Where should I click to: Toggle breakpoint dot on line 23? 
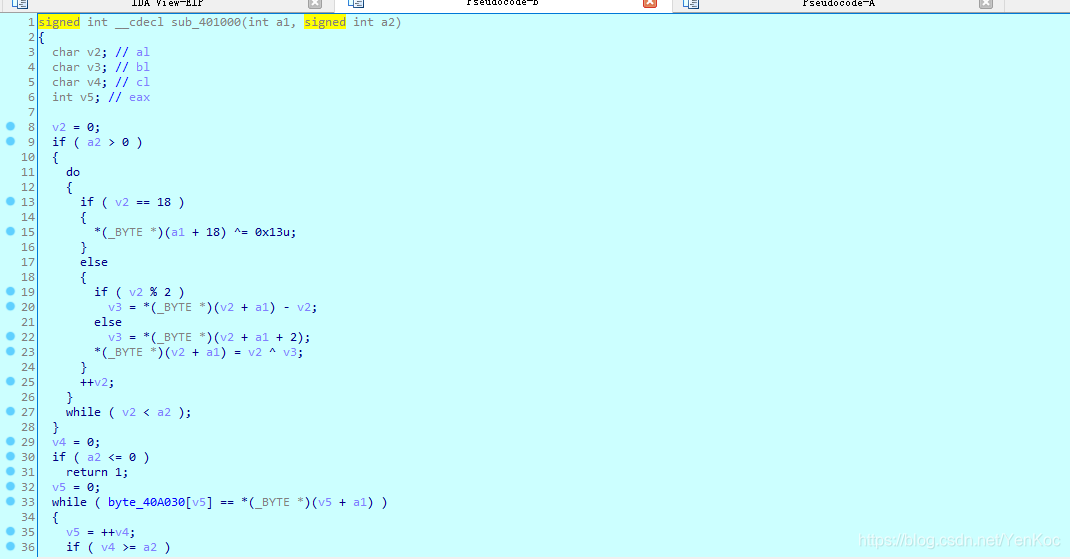[10, 352]
